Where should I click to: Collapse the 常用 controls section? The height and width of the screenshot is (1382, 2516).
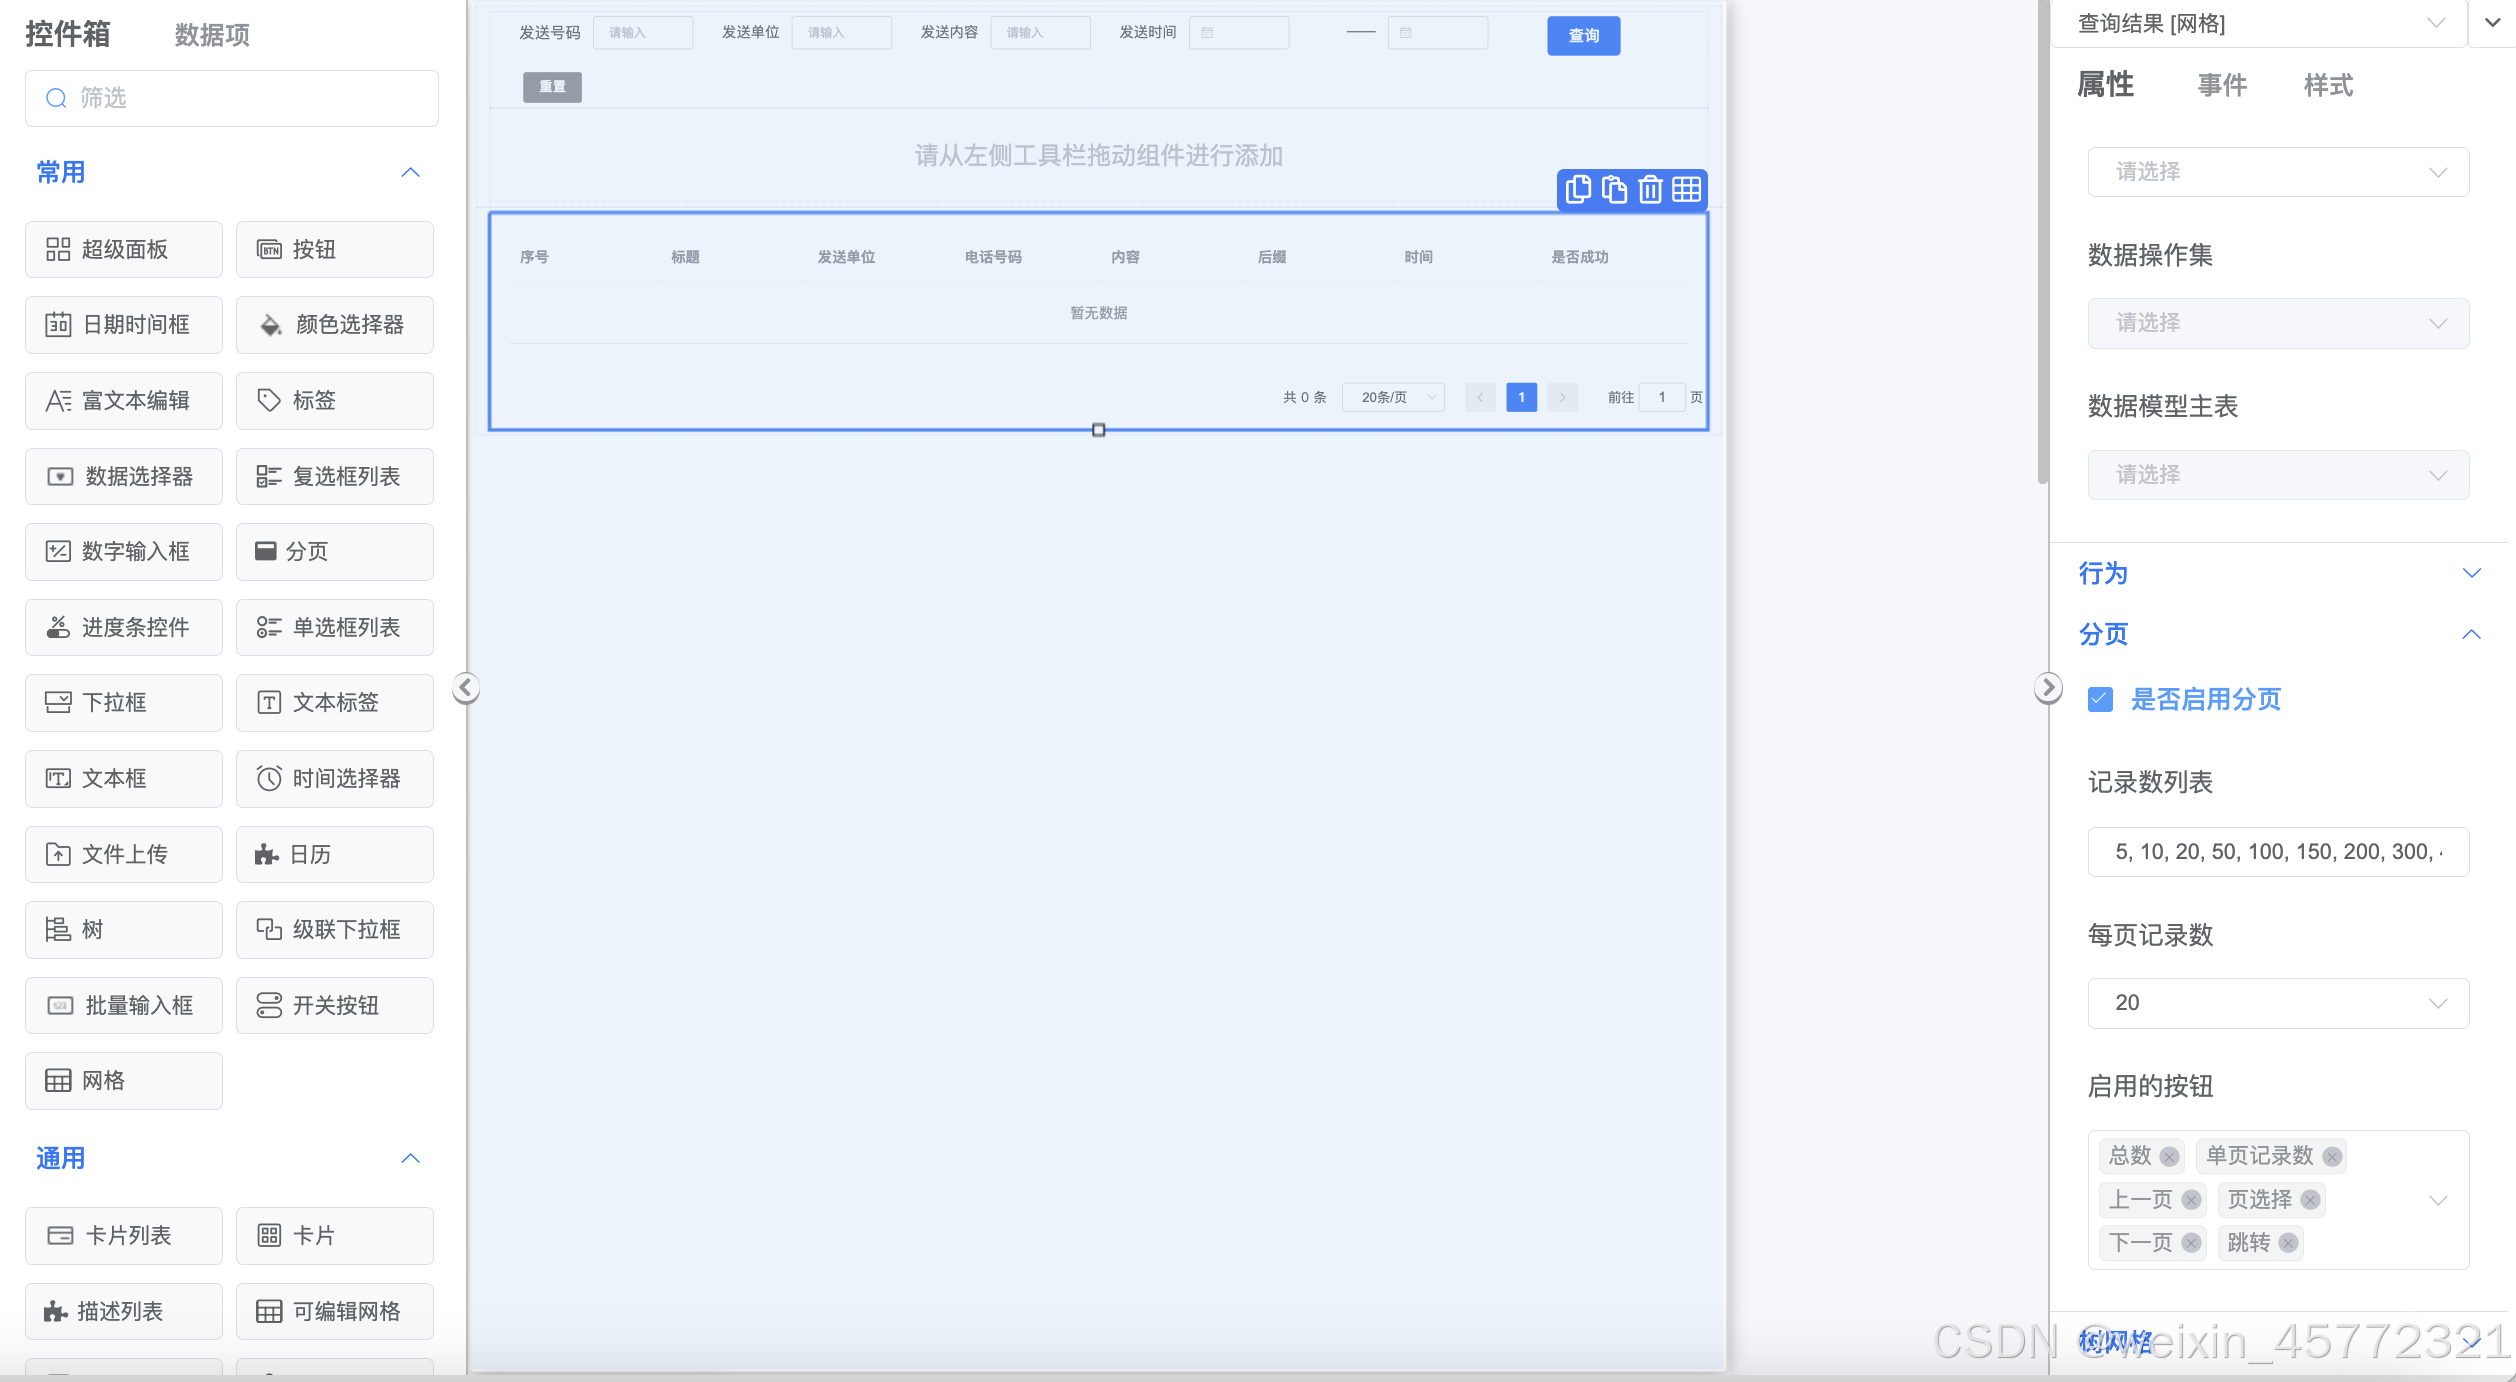click(x=410, y=173)
